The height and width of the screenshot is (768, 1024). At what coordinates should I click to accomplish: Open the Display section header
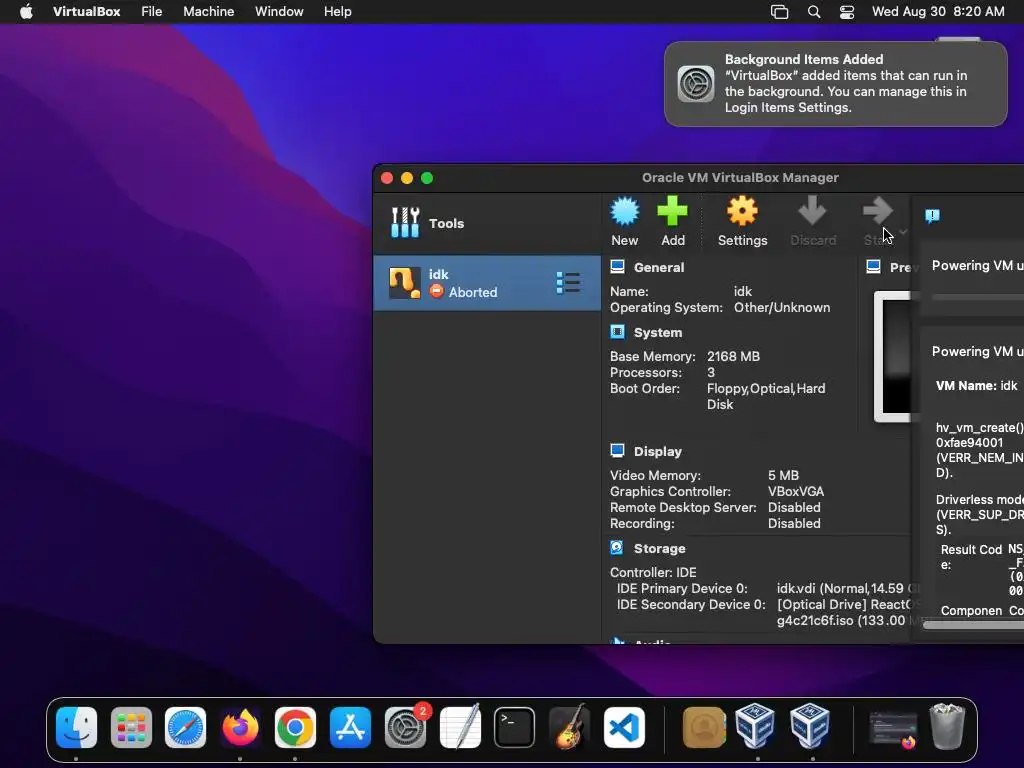[x=658, y=451]
